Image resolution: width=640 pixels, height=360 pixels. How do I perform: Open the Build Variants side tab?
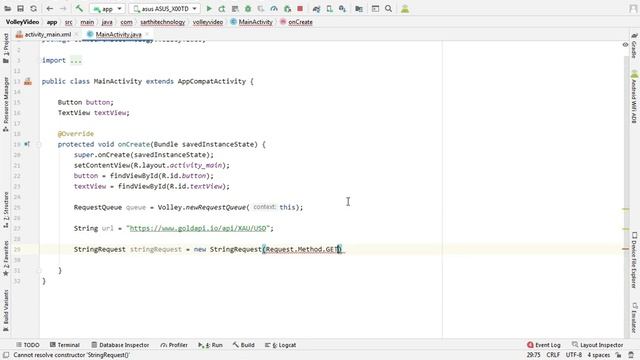[x=6, y=311]
